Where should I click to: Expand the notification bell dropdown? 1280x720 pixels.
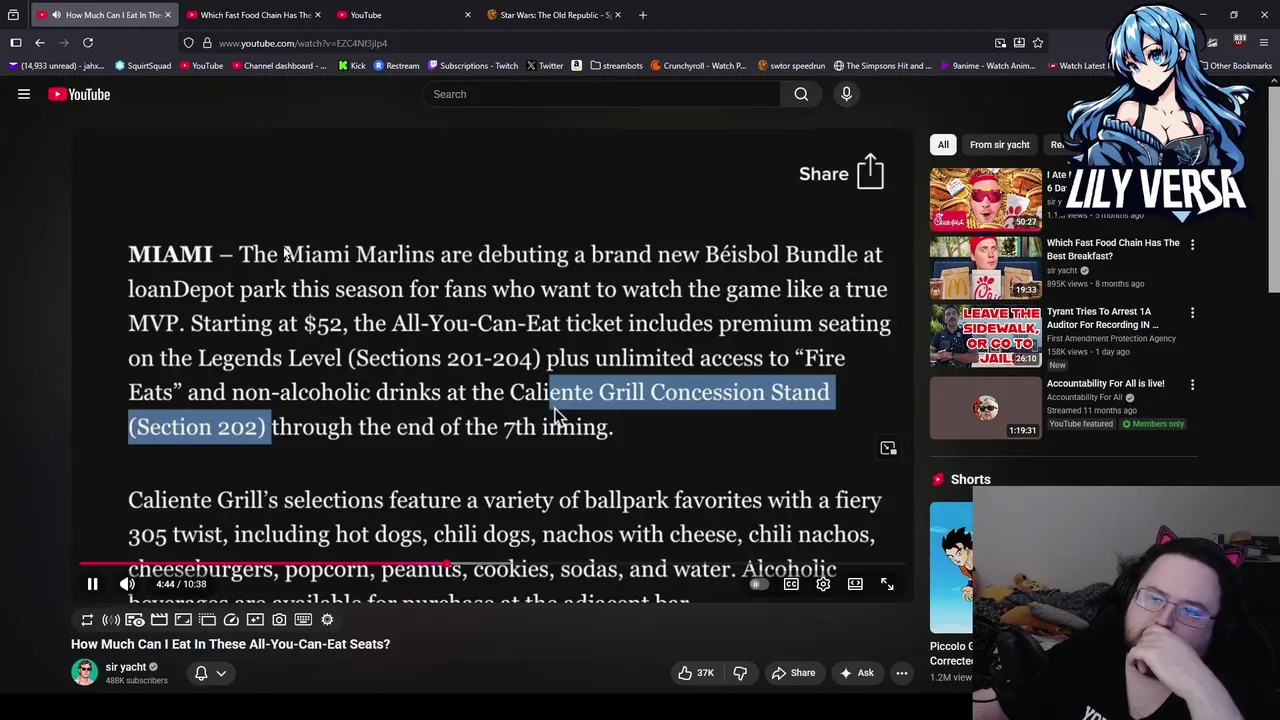coord(210,673)
